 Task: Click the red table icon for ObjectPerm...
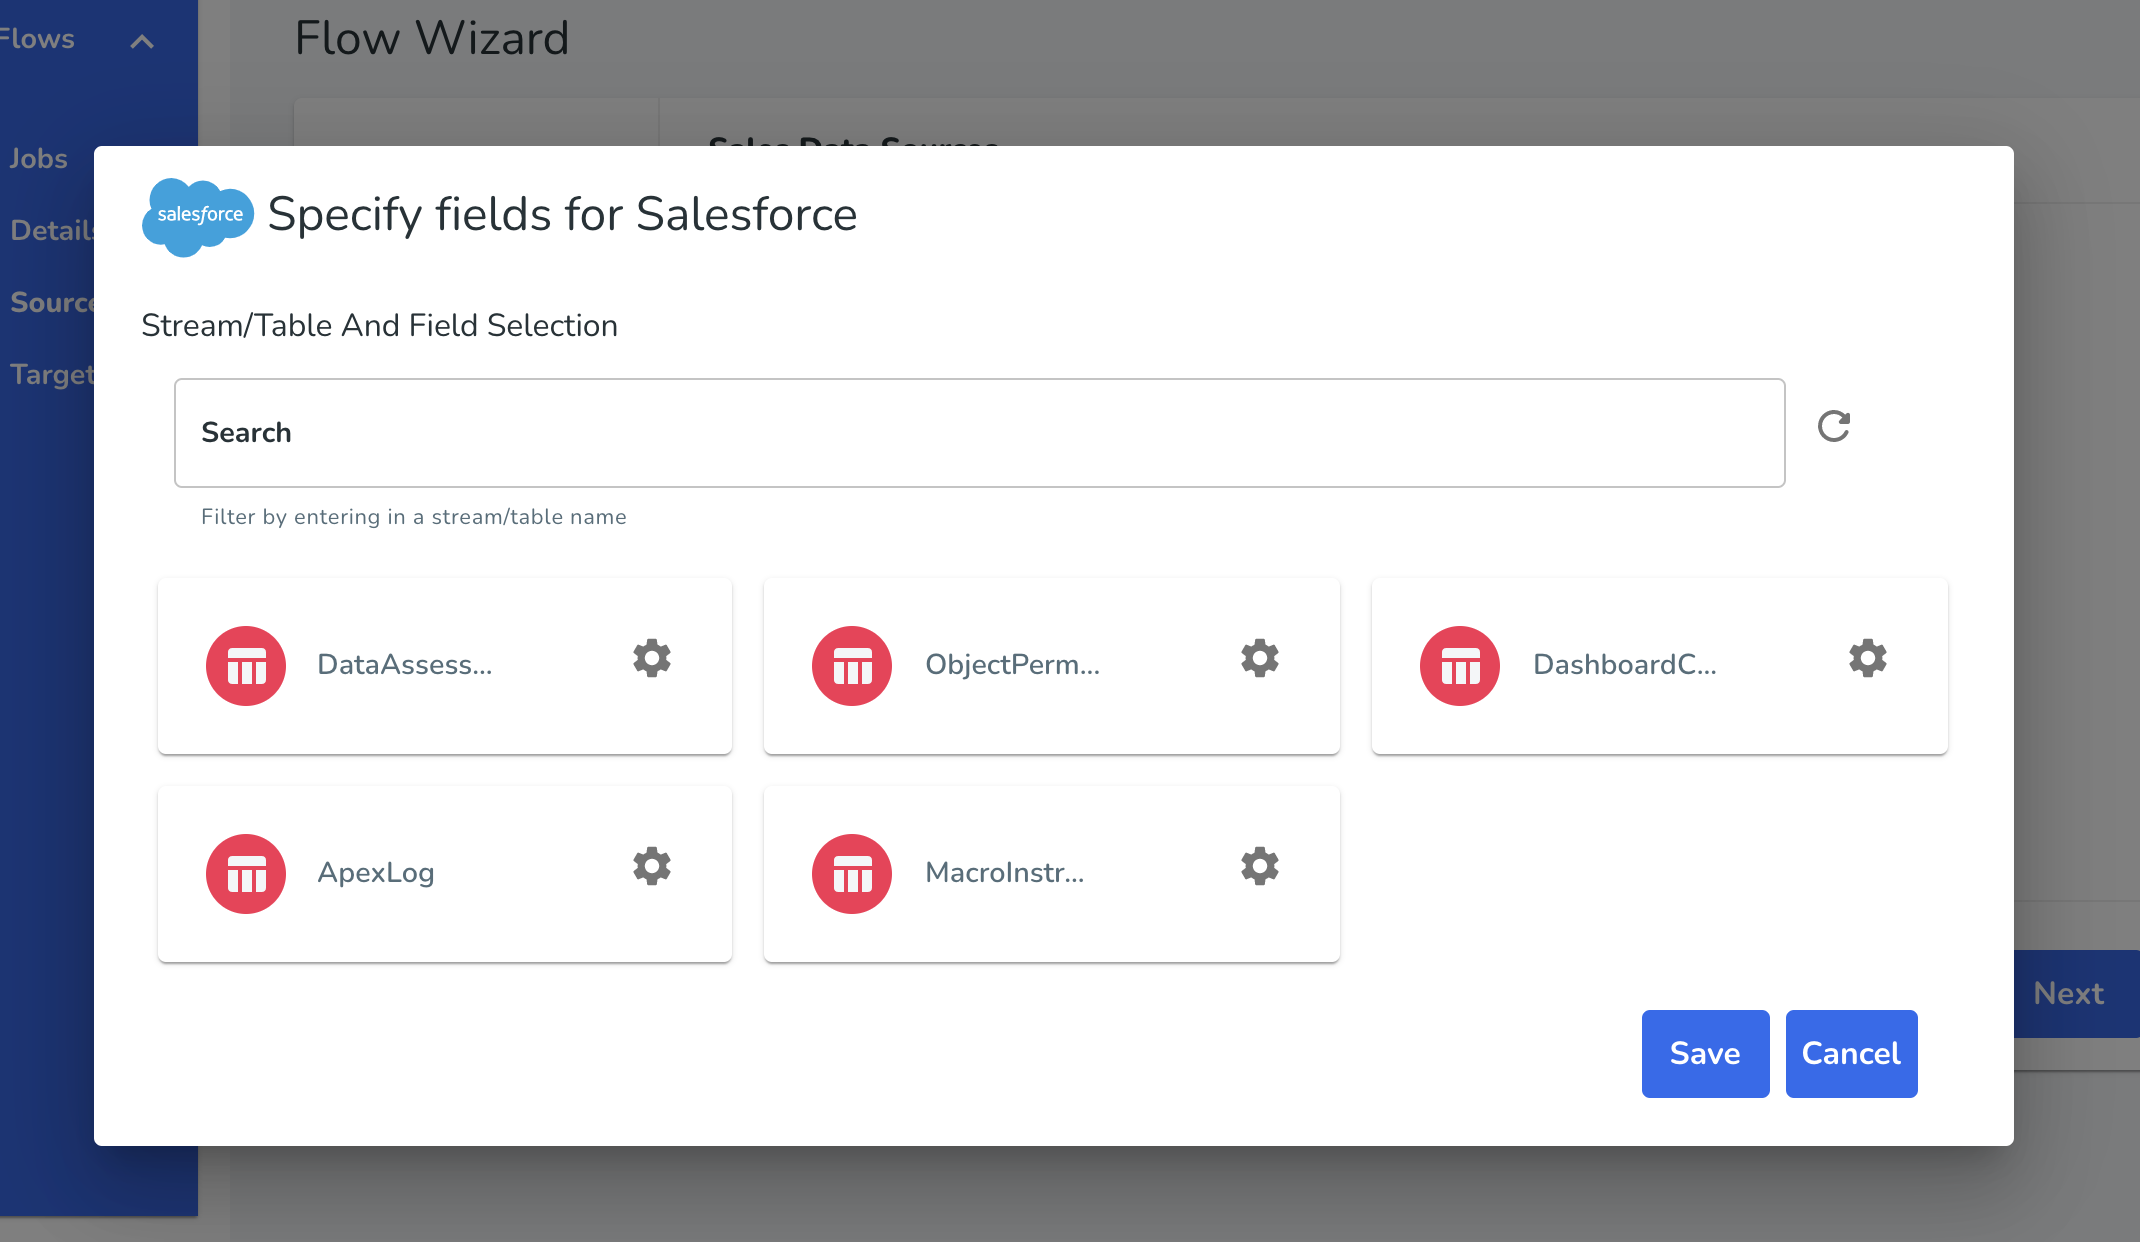point(852,666)
